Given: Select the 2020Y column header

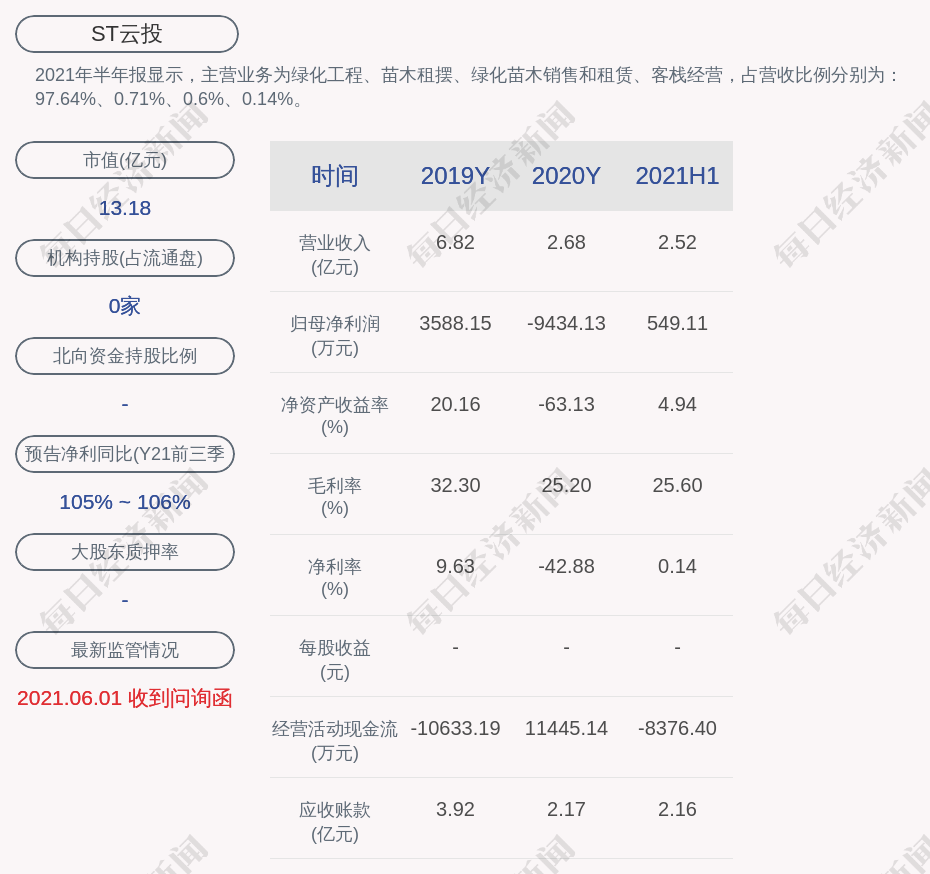Looking at the screenshot, I should (x=566, y=176).
